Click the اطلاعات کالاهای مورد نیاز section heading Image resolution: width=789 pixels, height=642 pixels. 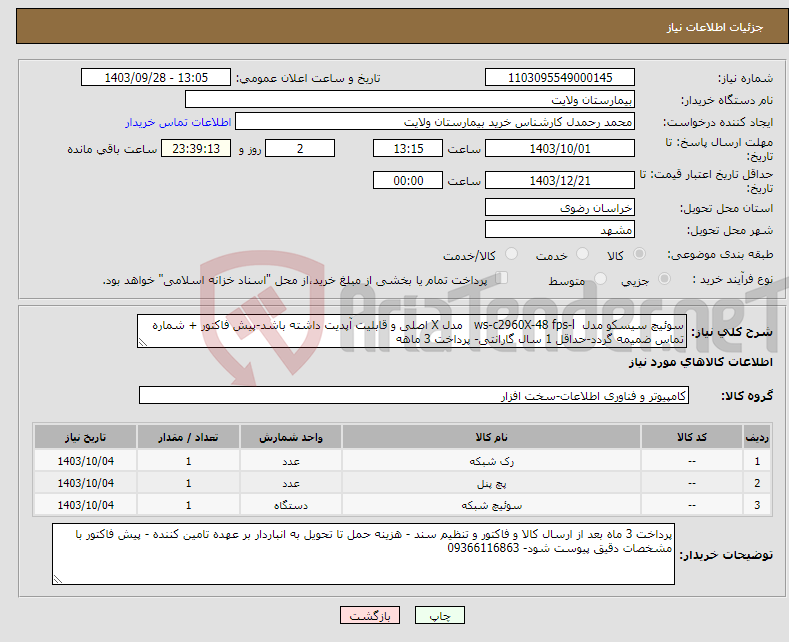[700, 362]
